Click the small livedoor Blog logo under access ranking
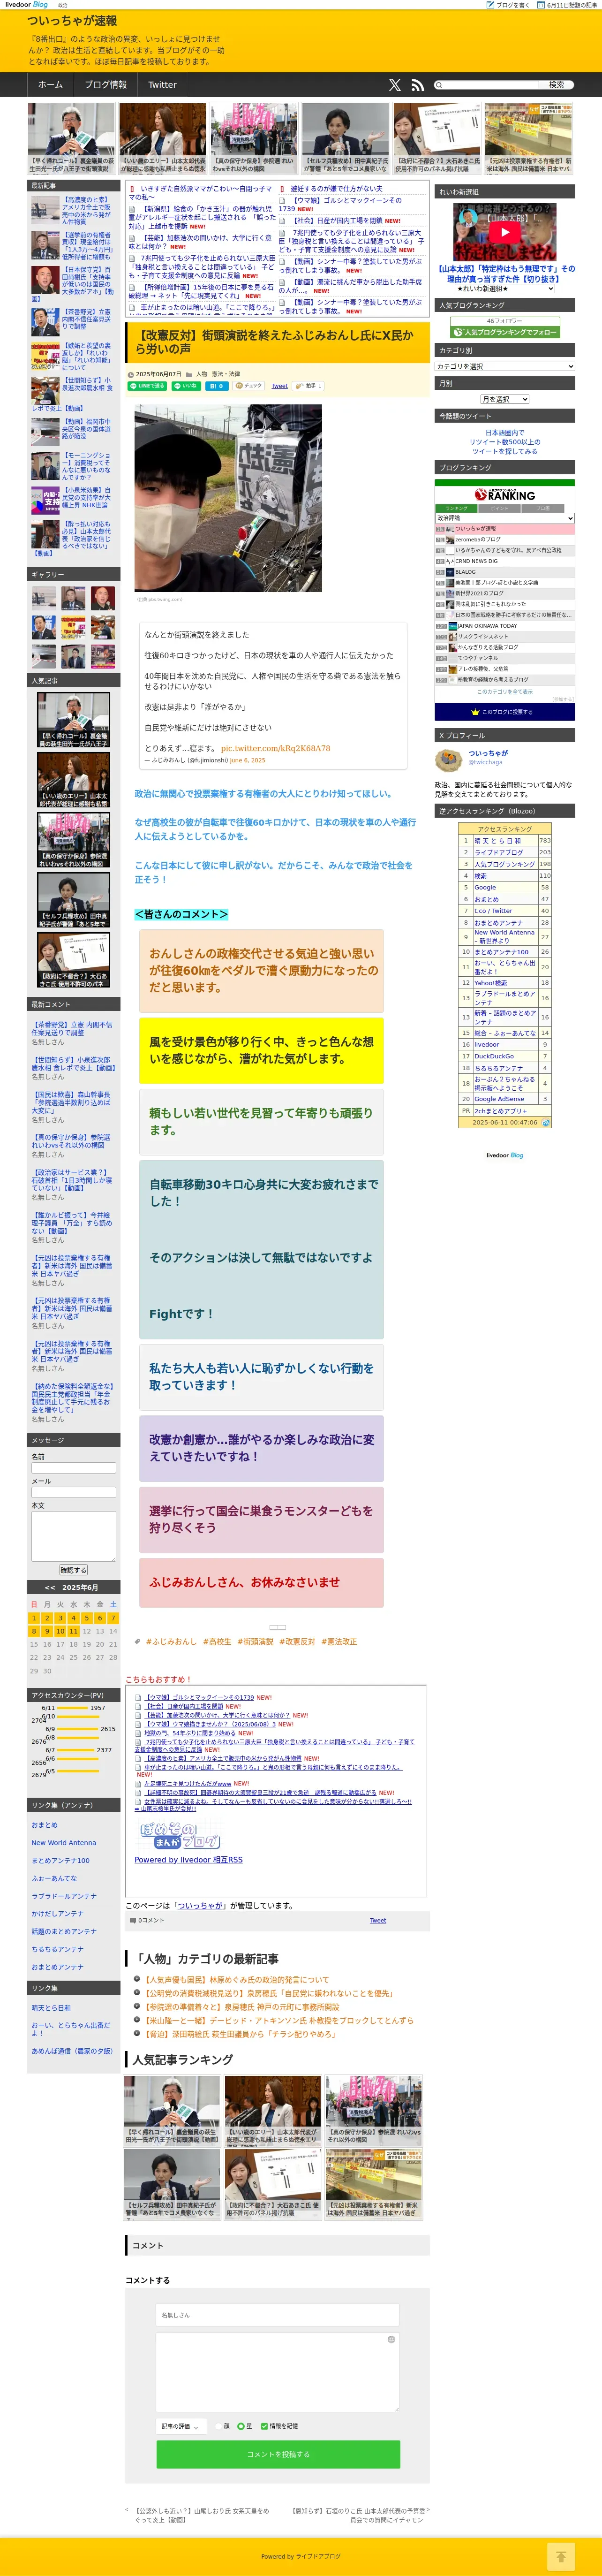The image size is (602, 2576). pyautogui.click(x=505, y=1155)
